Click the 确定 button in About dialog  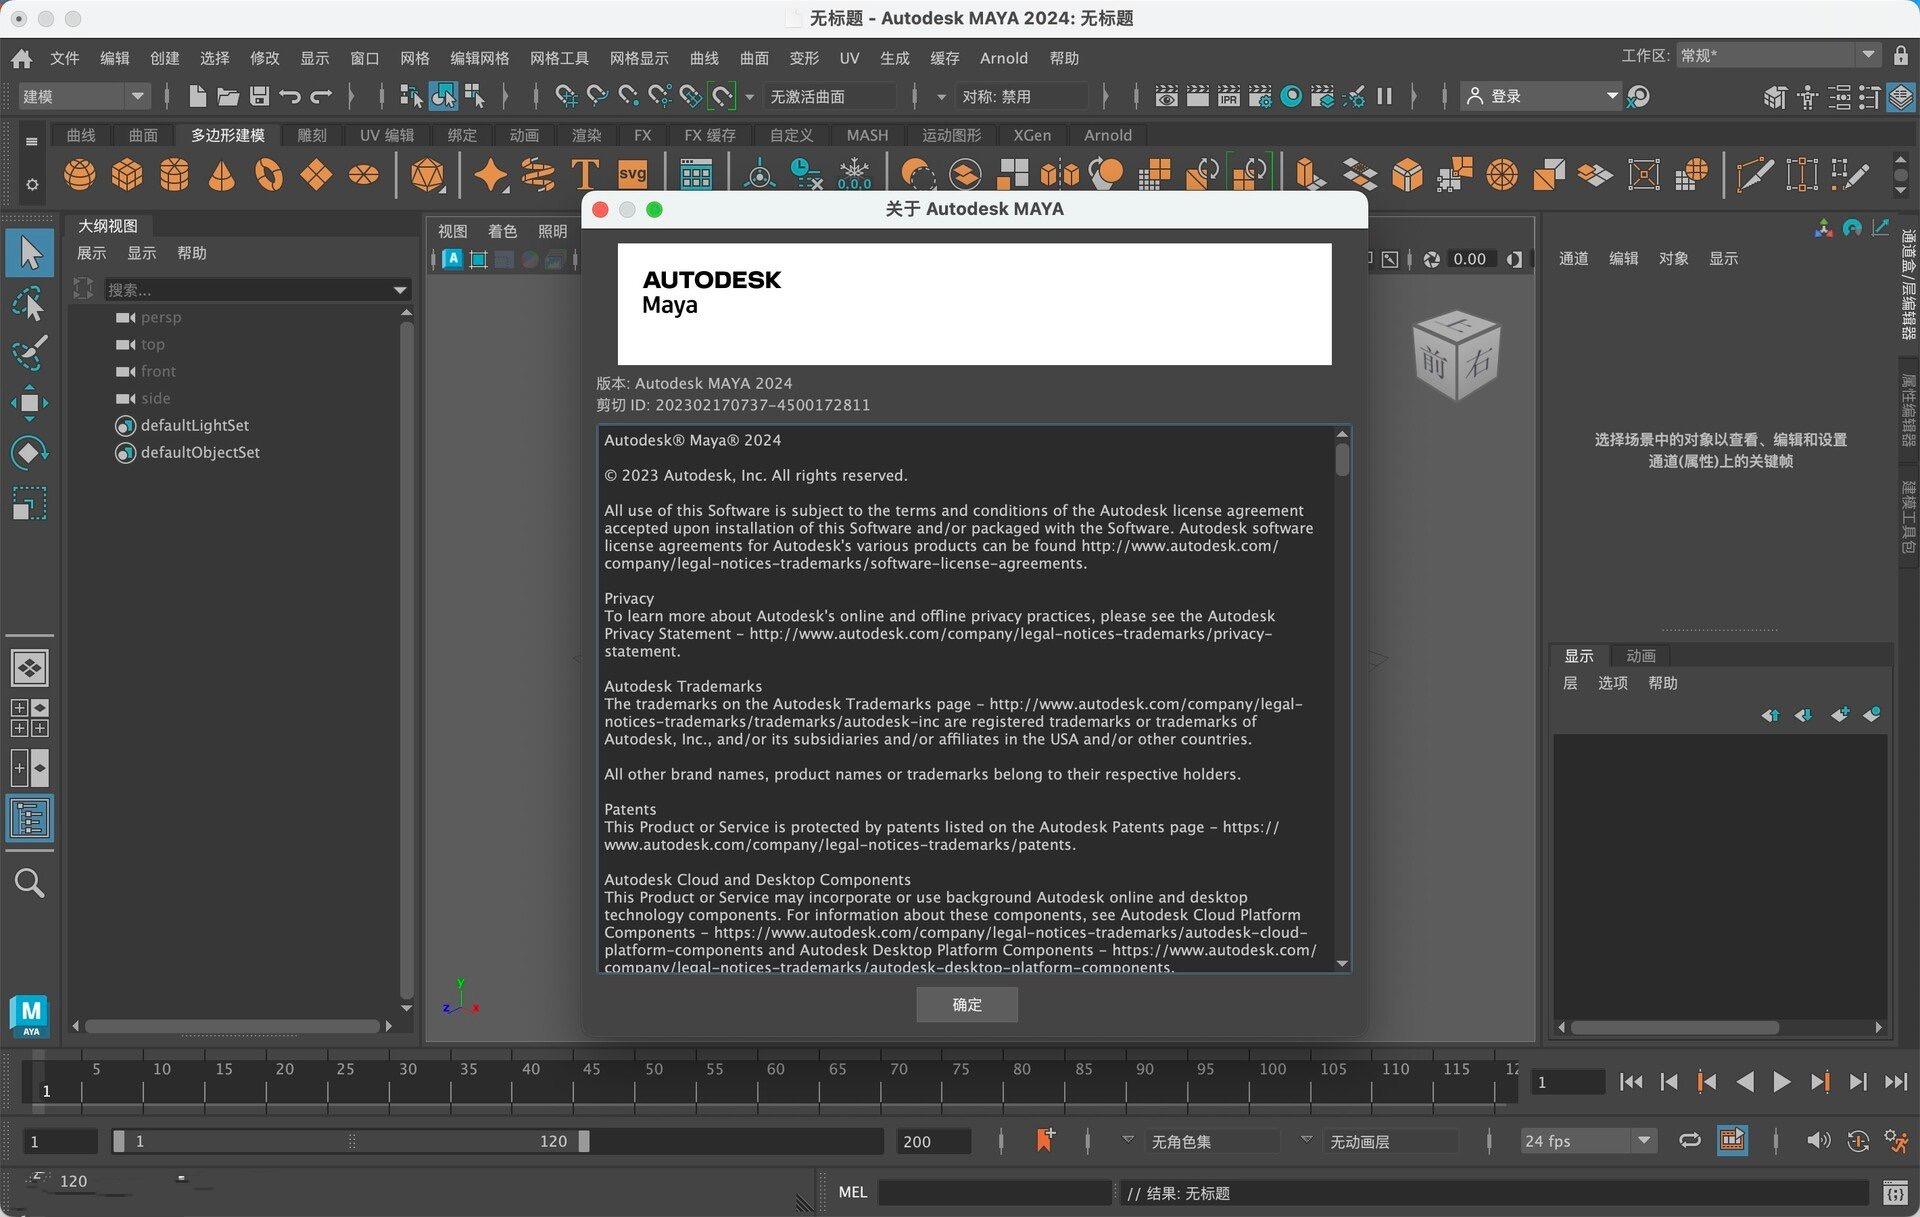click(x=967, y=1004)
